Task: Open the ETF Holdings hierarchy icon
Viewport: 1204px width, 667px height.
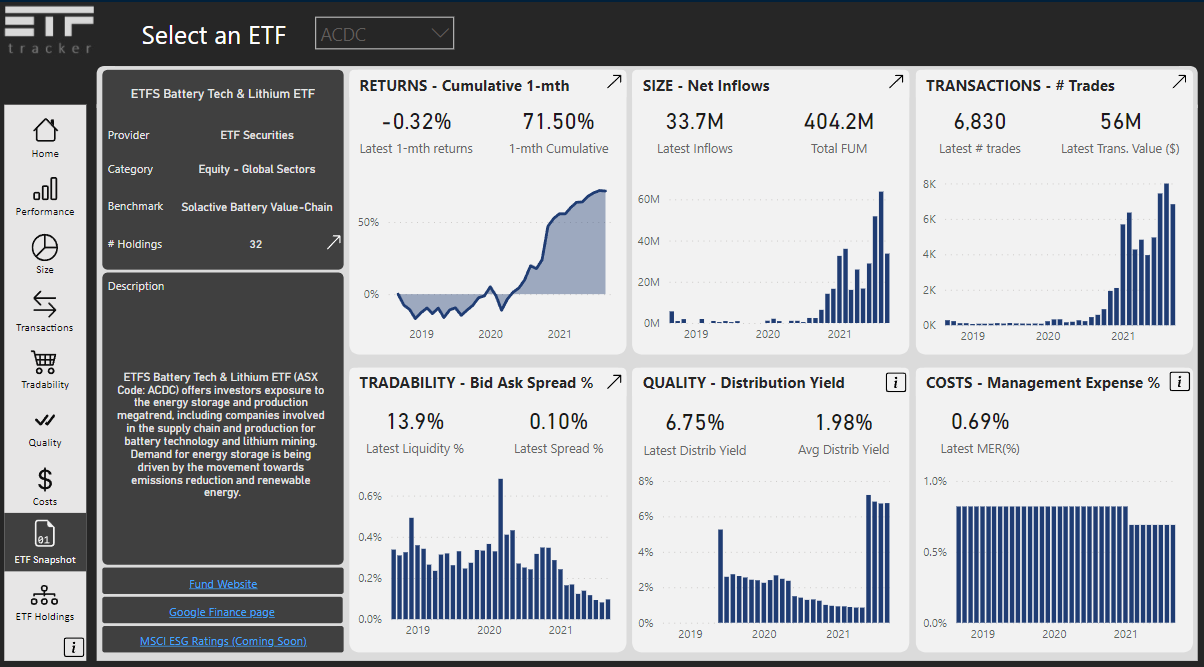Action: click(x=45, y=596)
